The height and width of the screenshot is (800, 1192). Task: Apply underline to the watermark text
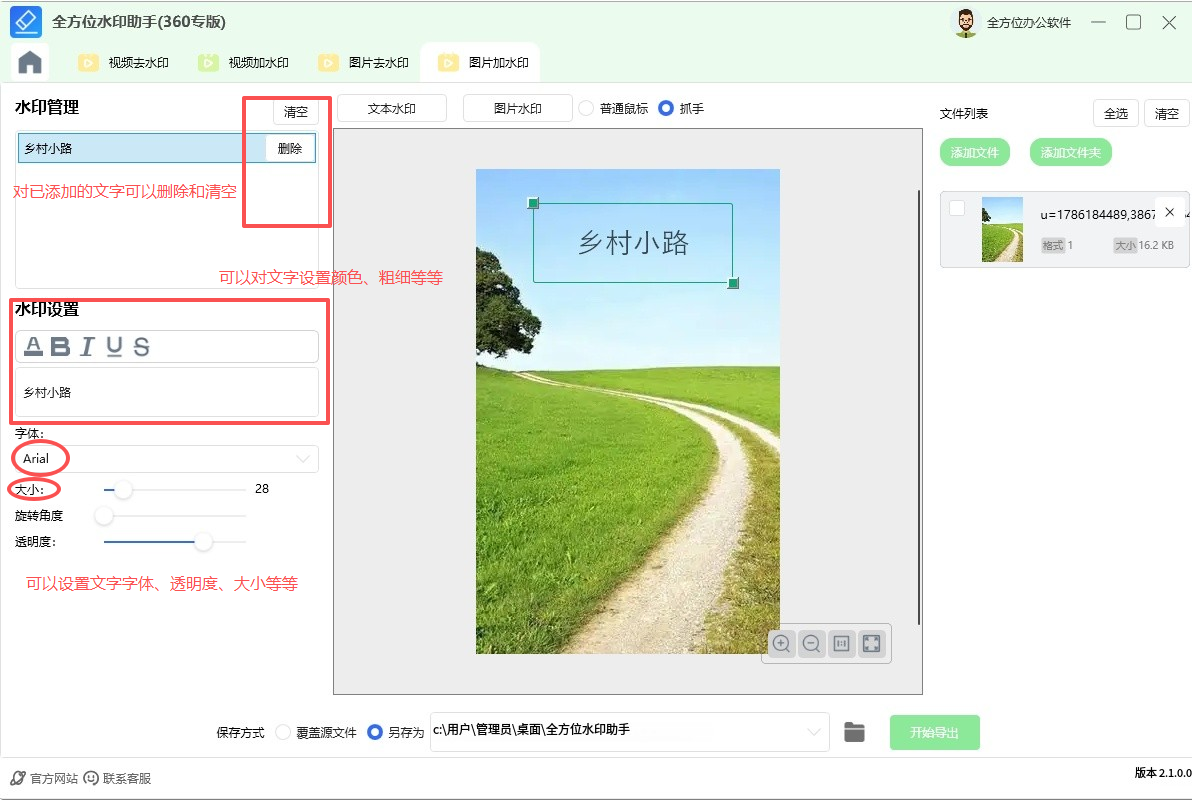point(114,346)
